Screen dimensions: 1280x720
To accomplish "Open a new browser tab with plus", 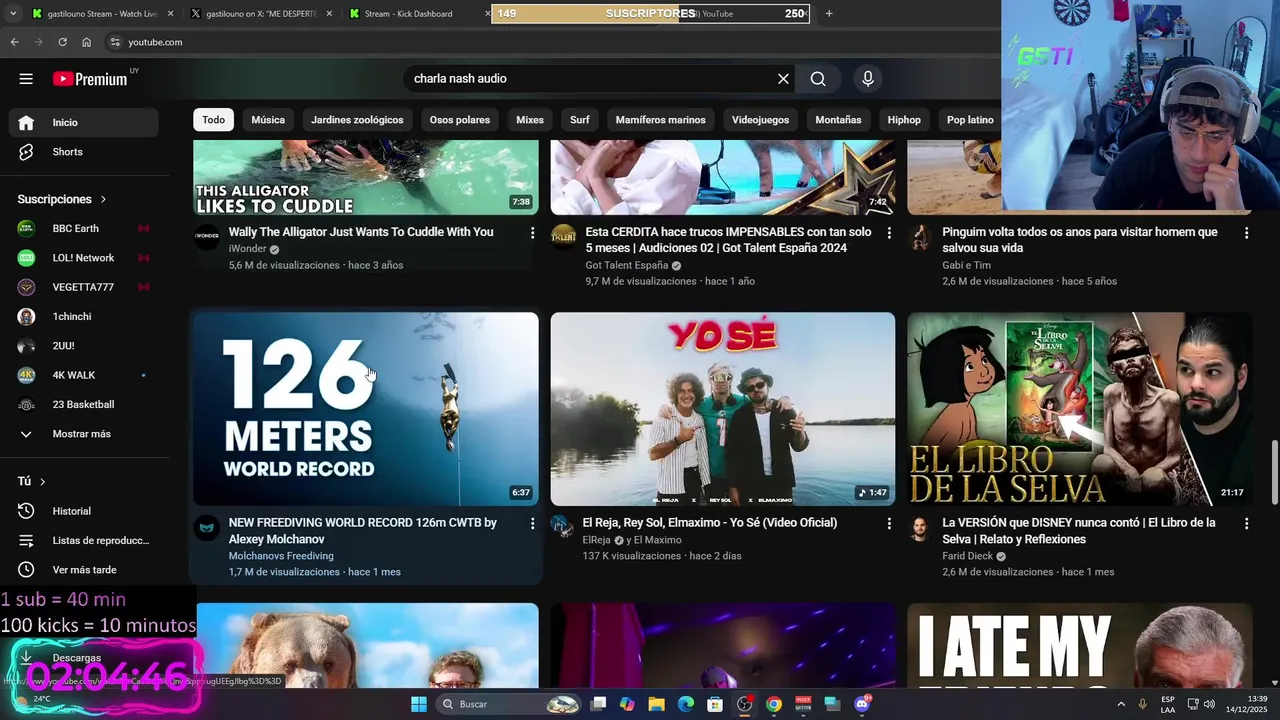I will [829, 13].
